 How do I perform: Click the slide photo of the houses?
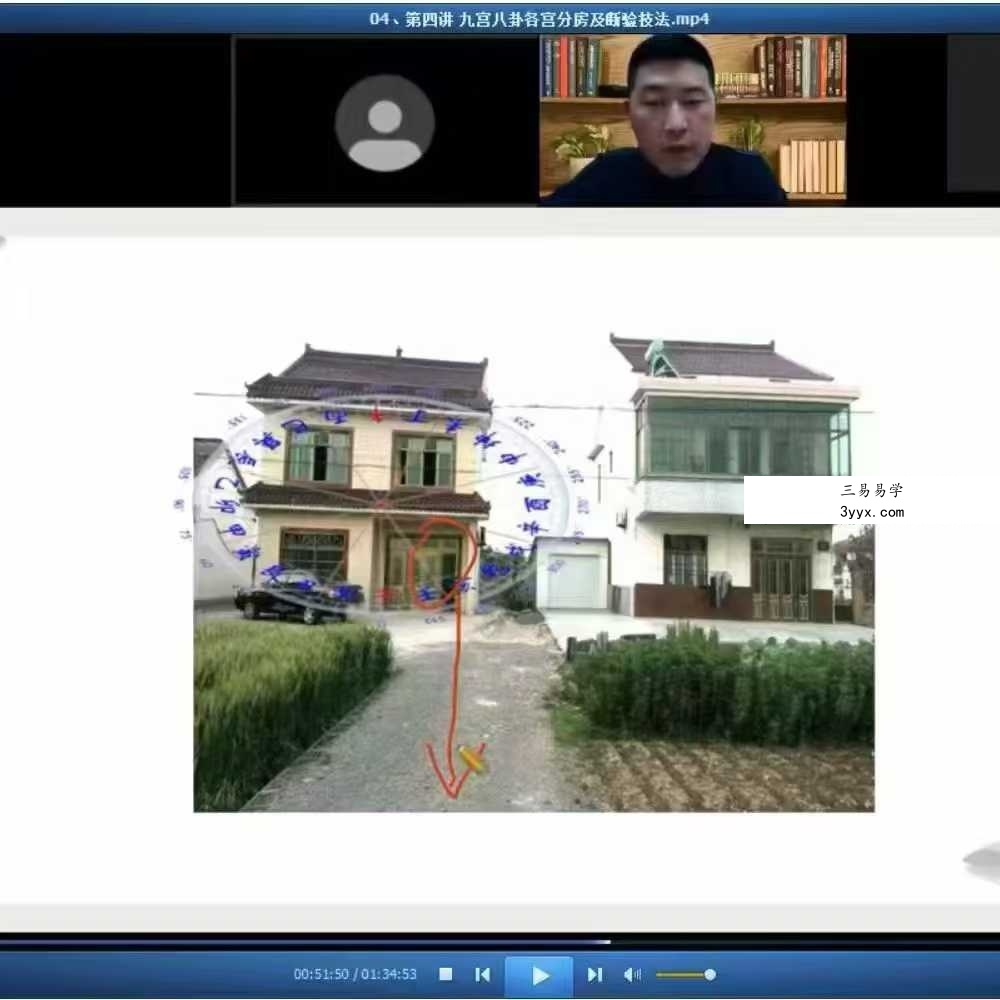point(534,572)
